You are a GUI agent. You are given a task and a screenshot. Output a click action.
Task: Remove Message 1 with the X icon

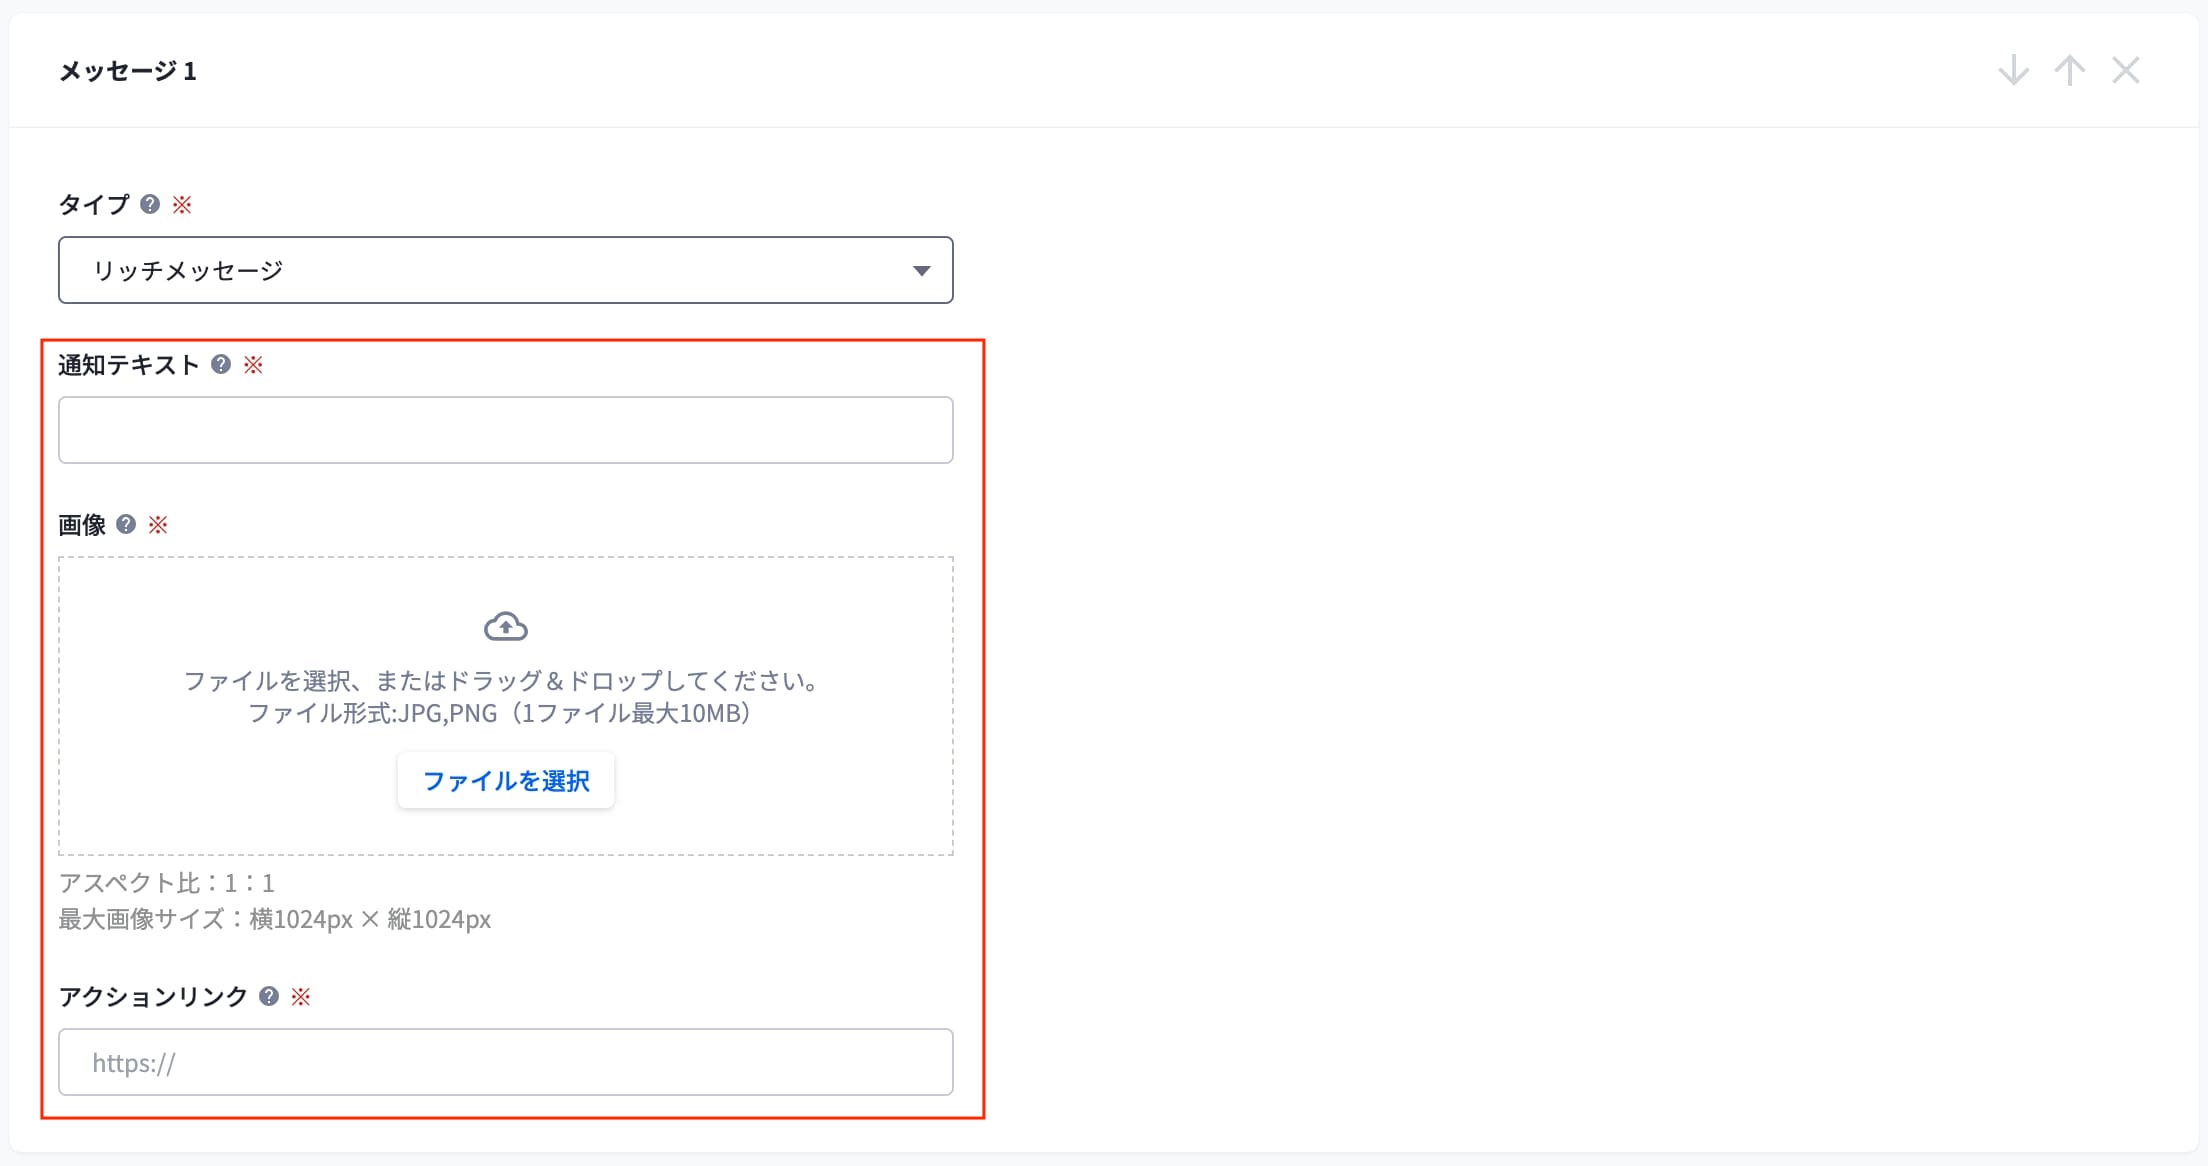pyautogui.click(x=2125, y=71)
